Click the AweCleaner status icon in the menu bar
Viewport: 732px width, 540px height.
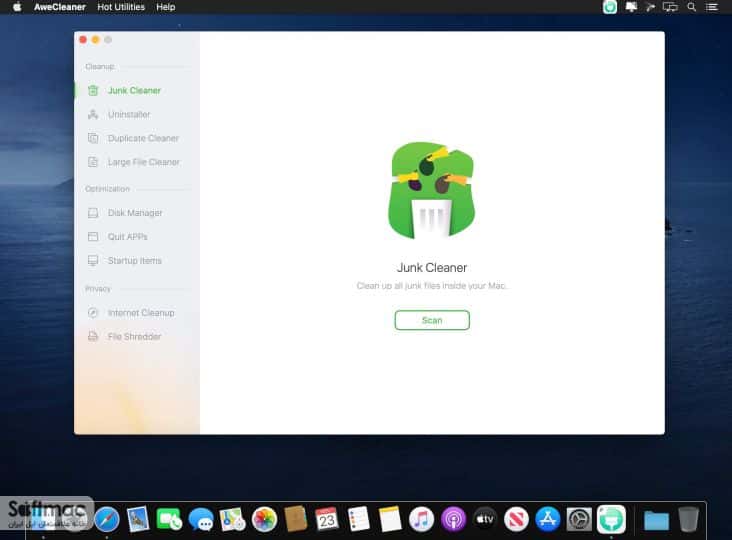click(610, 7)
